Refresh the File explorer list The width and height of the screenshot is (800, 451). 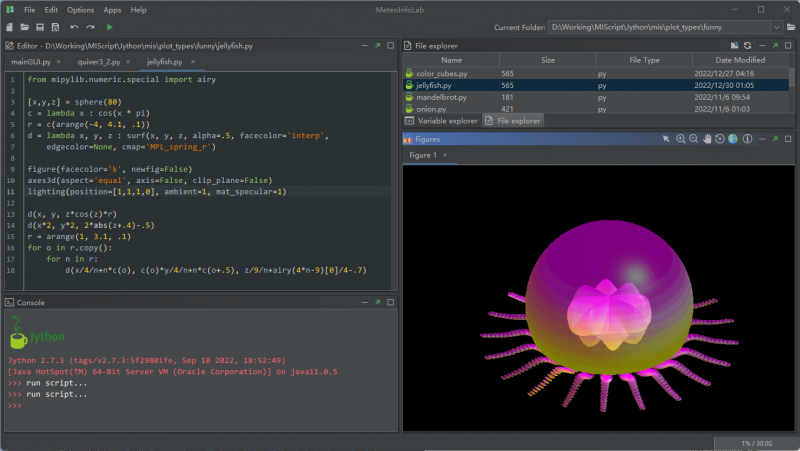[x=747, y=45]
